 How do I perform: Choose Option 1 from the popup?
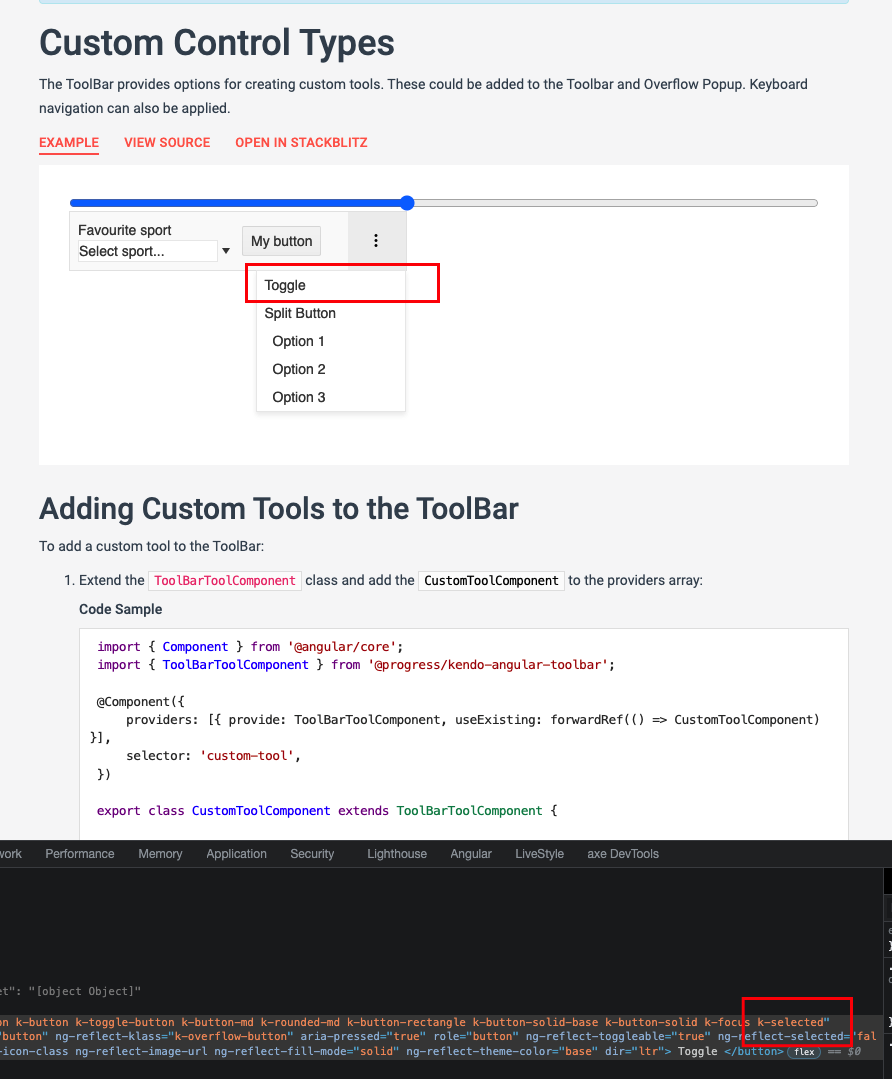[x=296, y=341]
